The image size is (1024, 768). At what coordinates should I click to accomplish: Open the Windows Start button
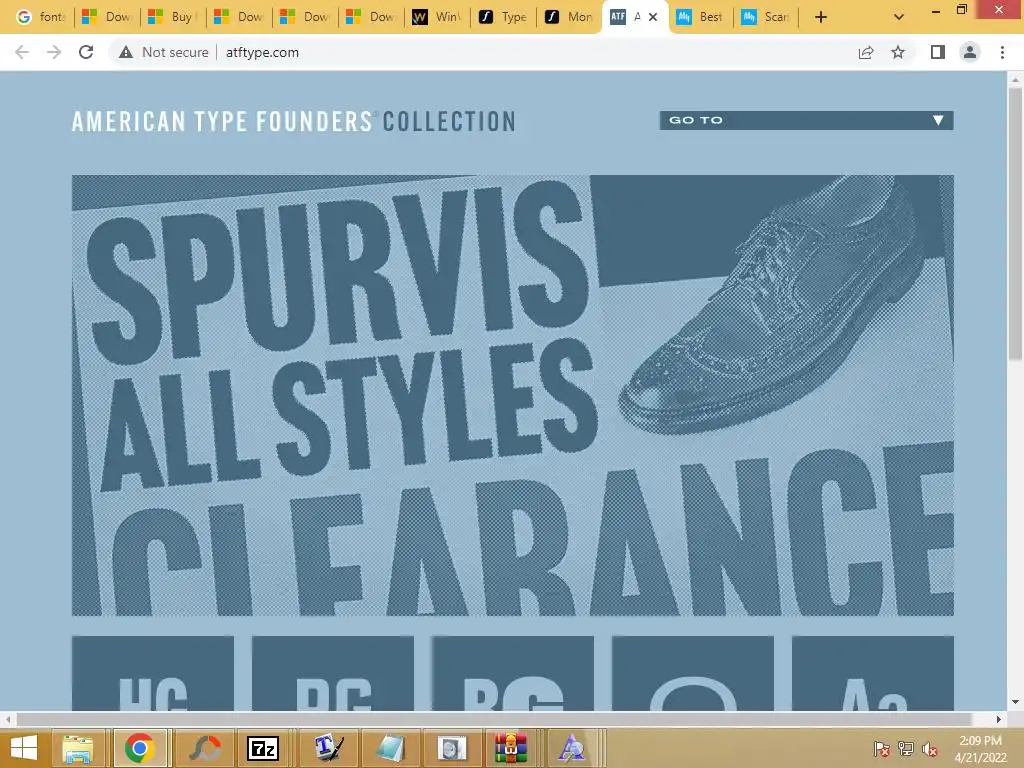pyautogui.click(x=24, y=748)
